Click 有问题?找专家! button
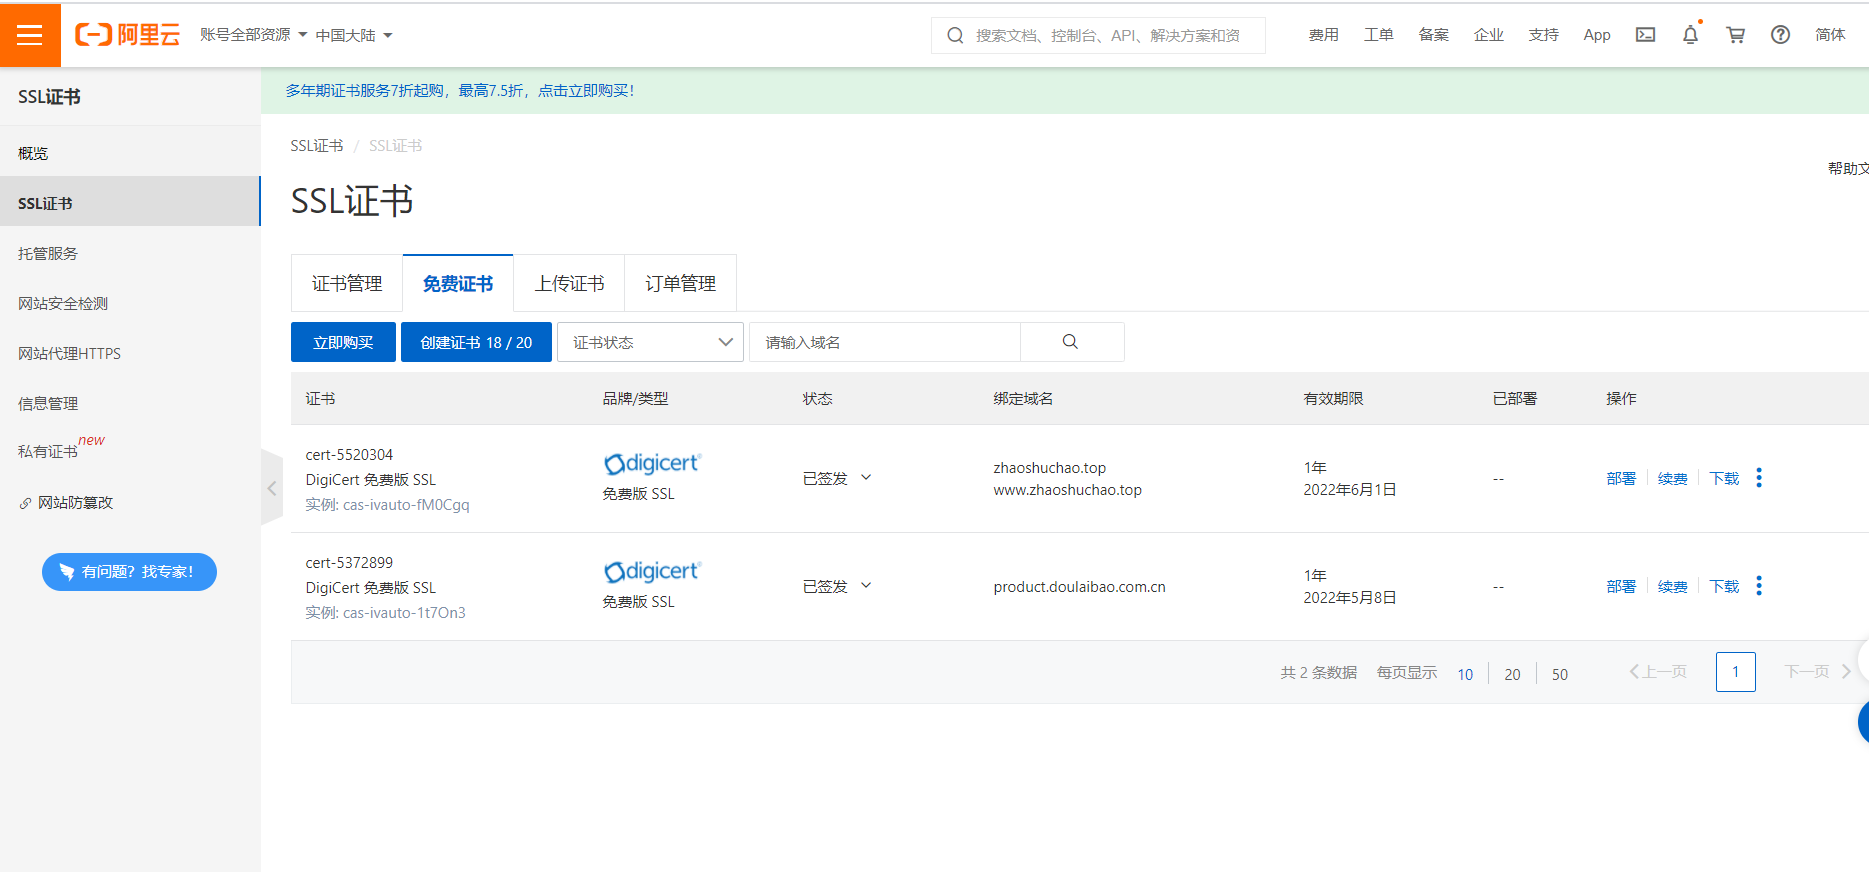 pos(129,572)
